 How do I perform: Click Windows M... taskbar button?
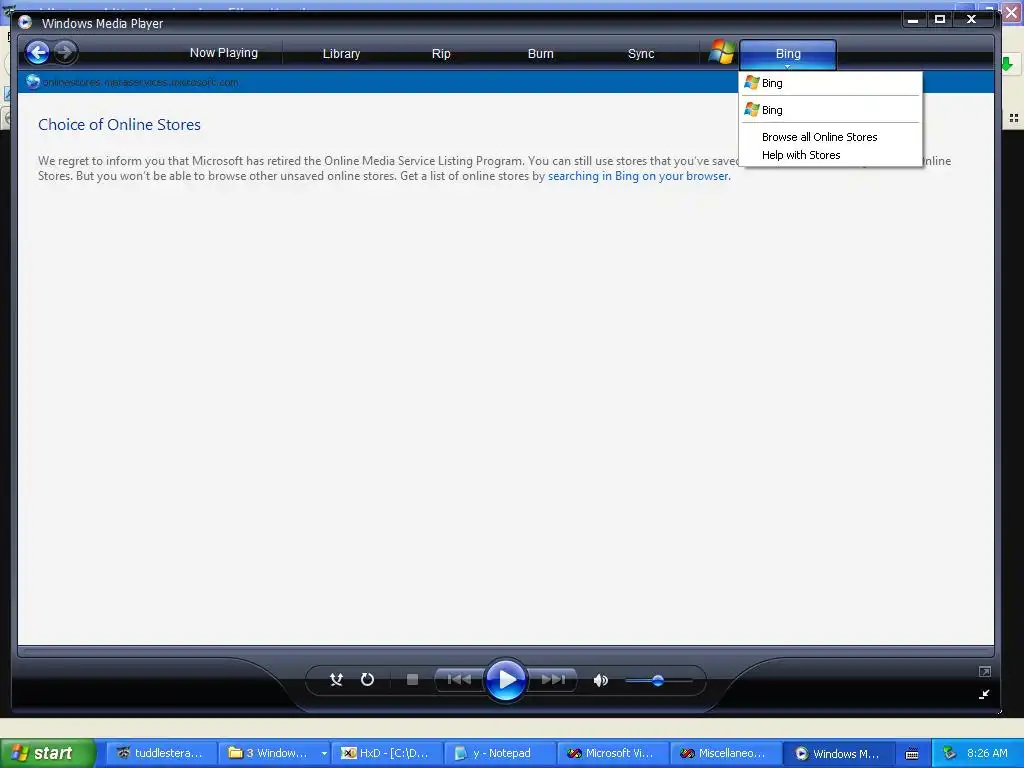click(x=839, y=753)
